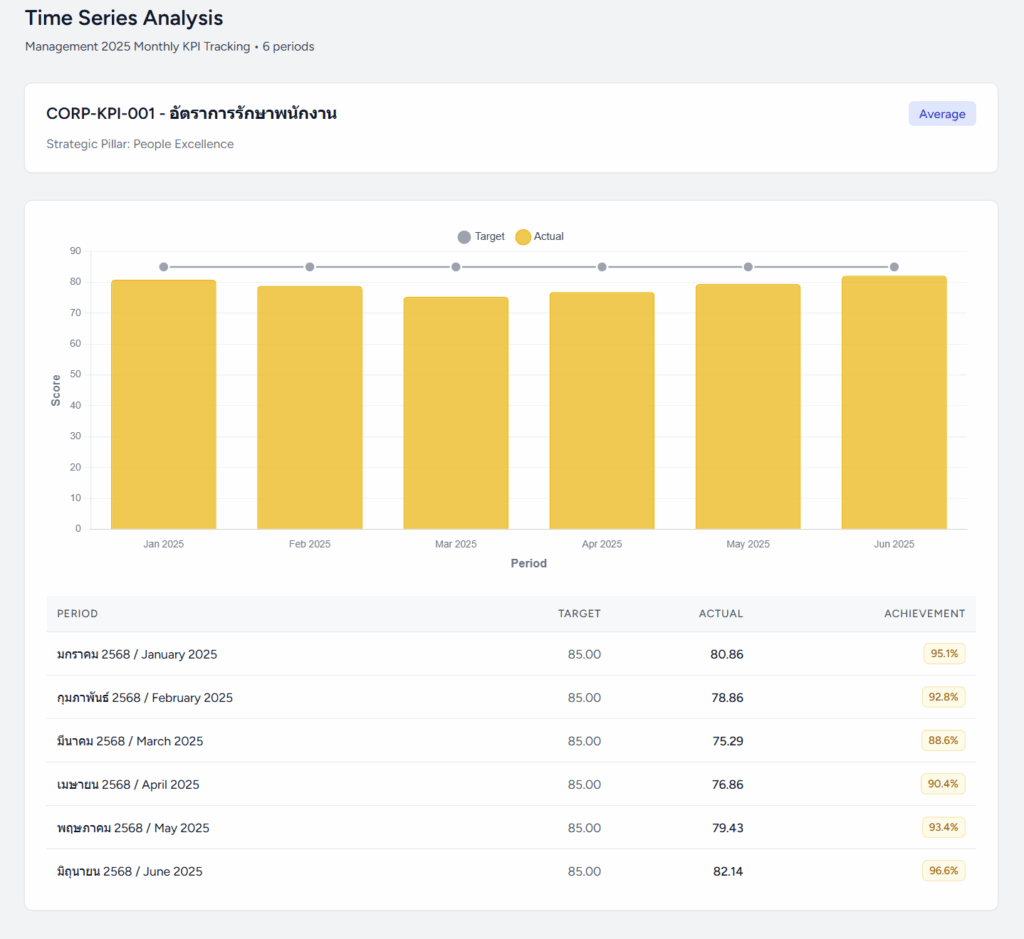
Task: Click the Average badge on KPI card
Action: (941, 114)
